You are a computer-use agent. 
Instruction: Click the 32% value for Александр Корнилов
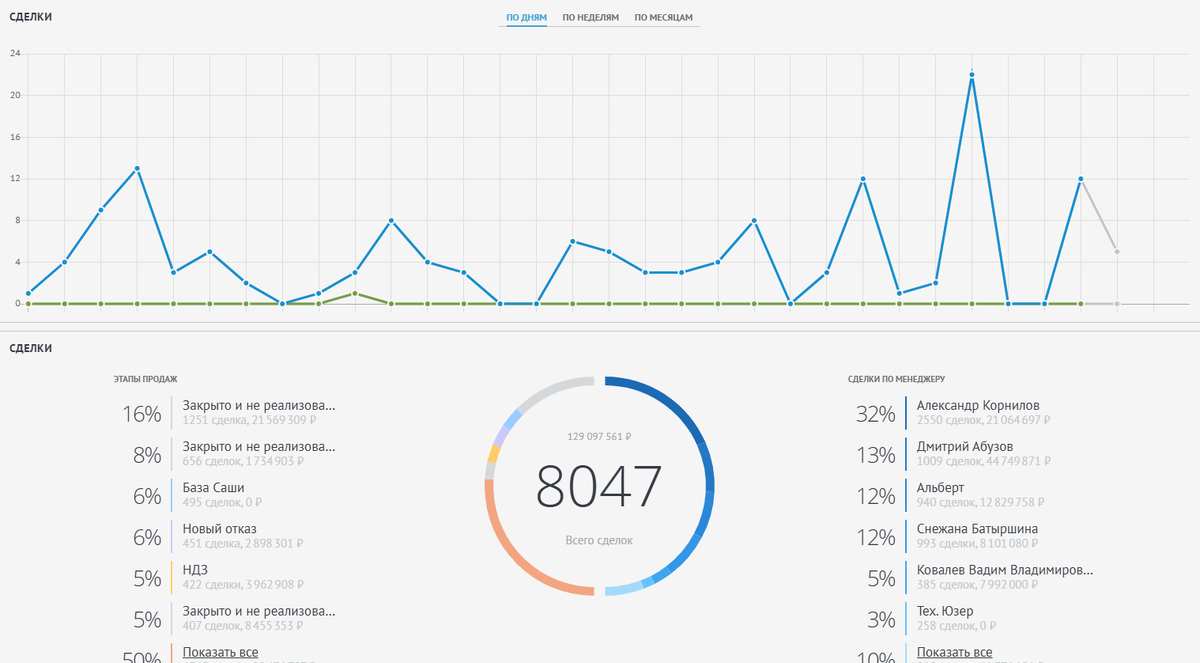point(875,414)
